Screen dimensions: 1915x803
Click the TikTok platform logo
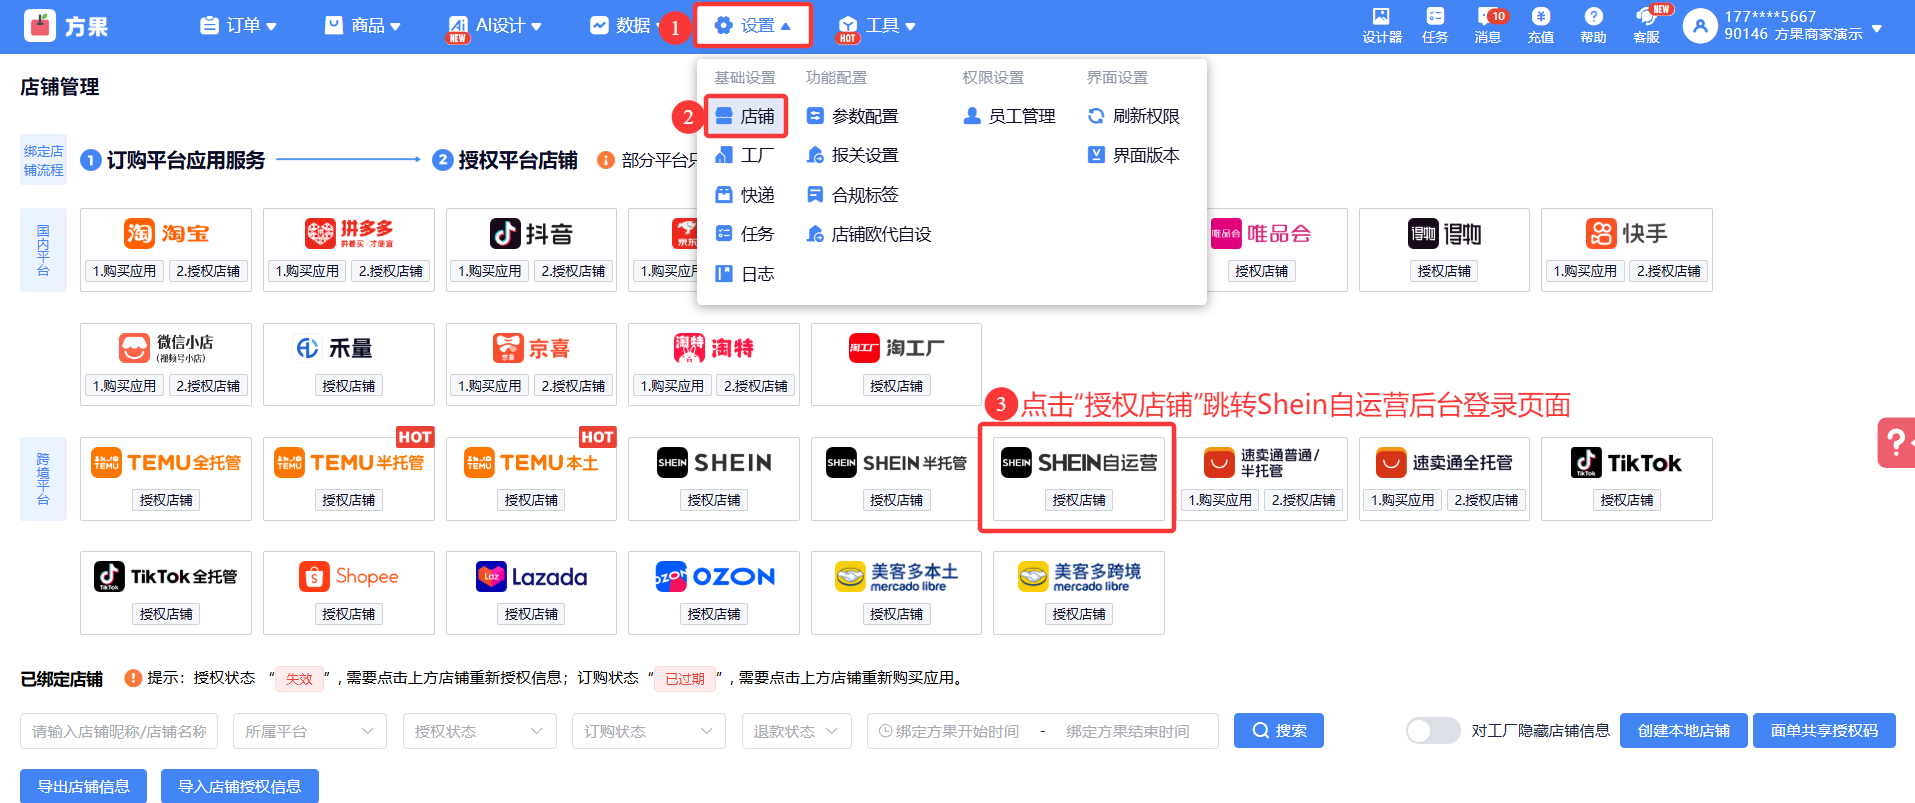tap(1626, 463)
